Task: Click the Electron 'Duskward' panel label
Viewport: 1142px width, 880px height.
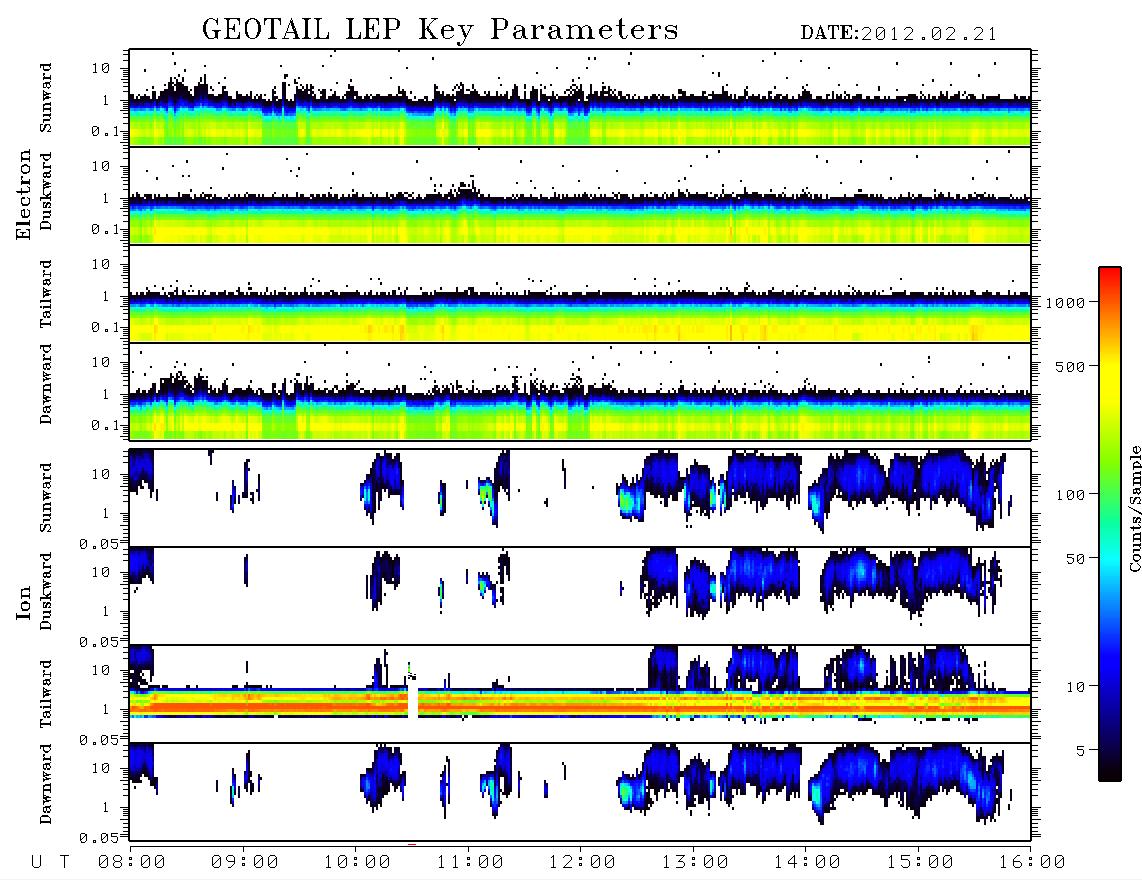Action: click(45, 191)
